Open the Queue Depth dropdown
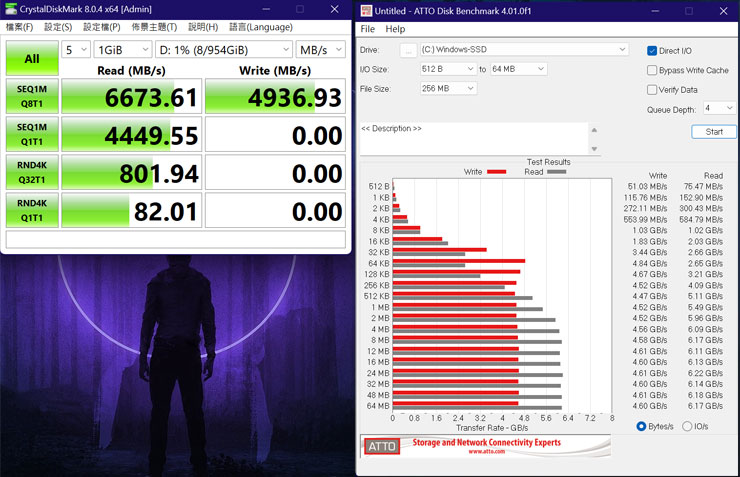 click(719, 108)
